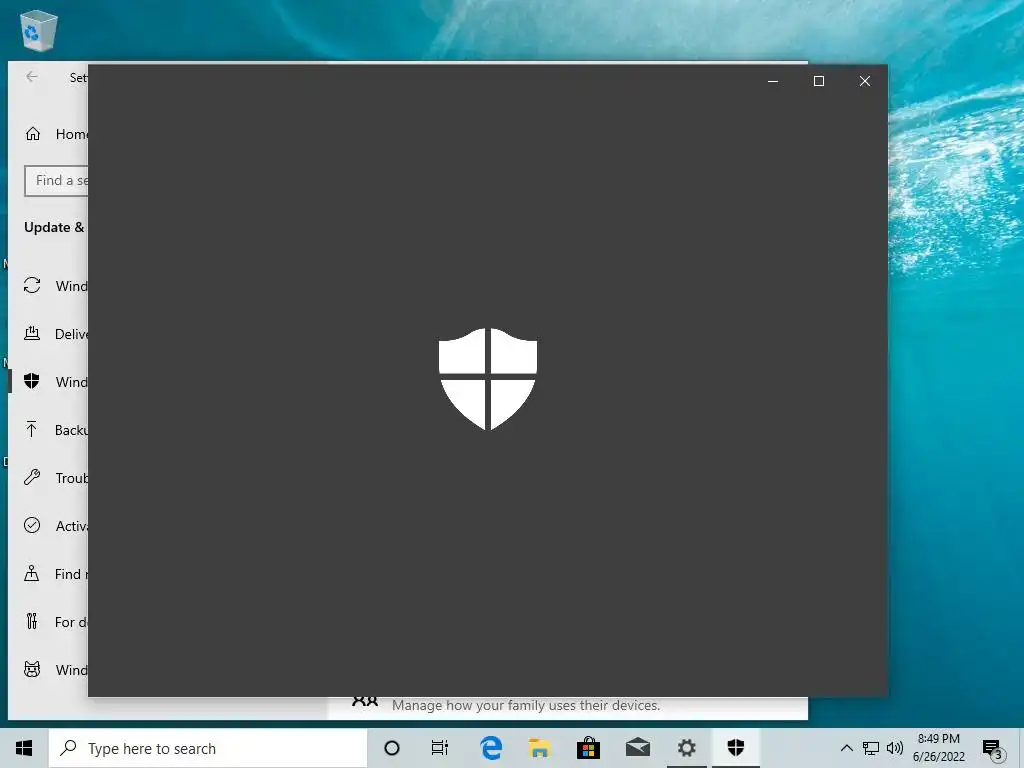
Task: Open Cortana circle on taskbar
Action: pyautogui.click(x=392, y=748)
